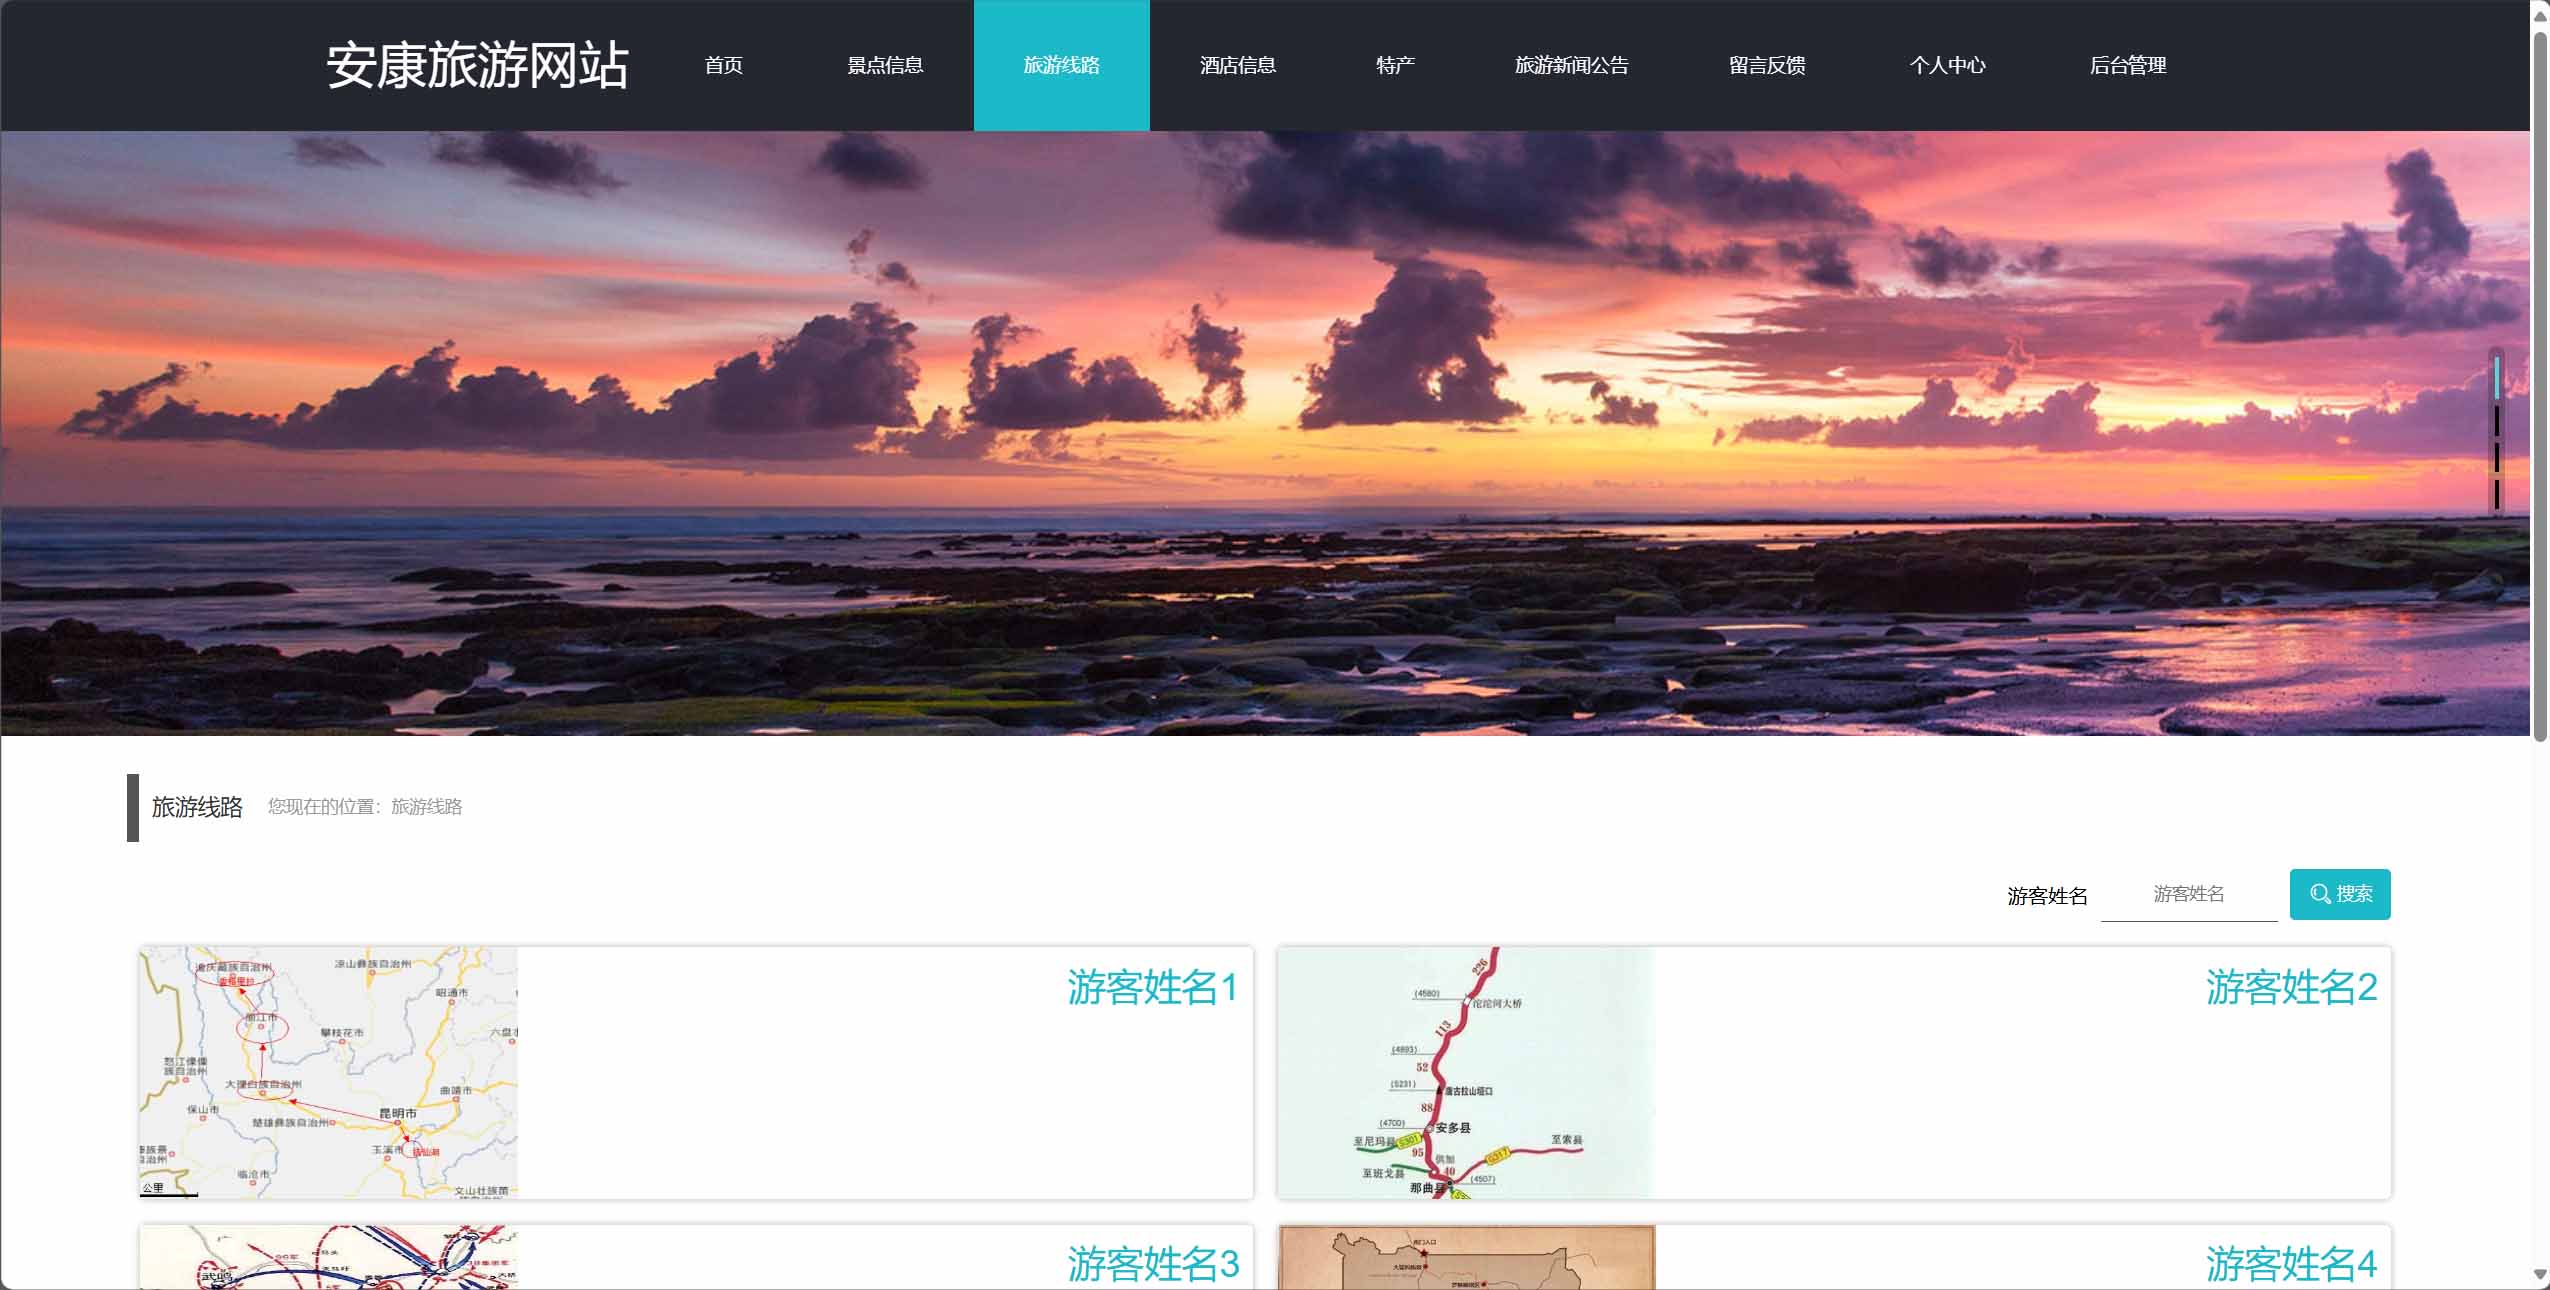Click the 安康旅游网站 site title
Image resolution: width=2550 pixels, height=1290 pixels.
click(477, 66)
